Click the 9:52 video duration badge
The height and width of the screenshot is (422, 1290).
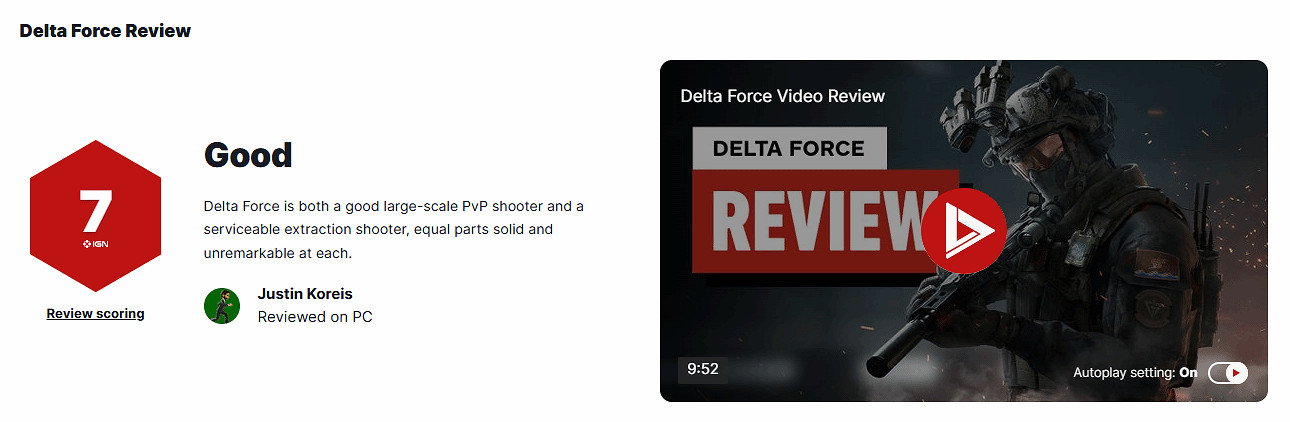tap(703, 369)
